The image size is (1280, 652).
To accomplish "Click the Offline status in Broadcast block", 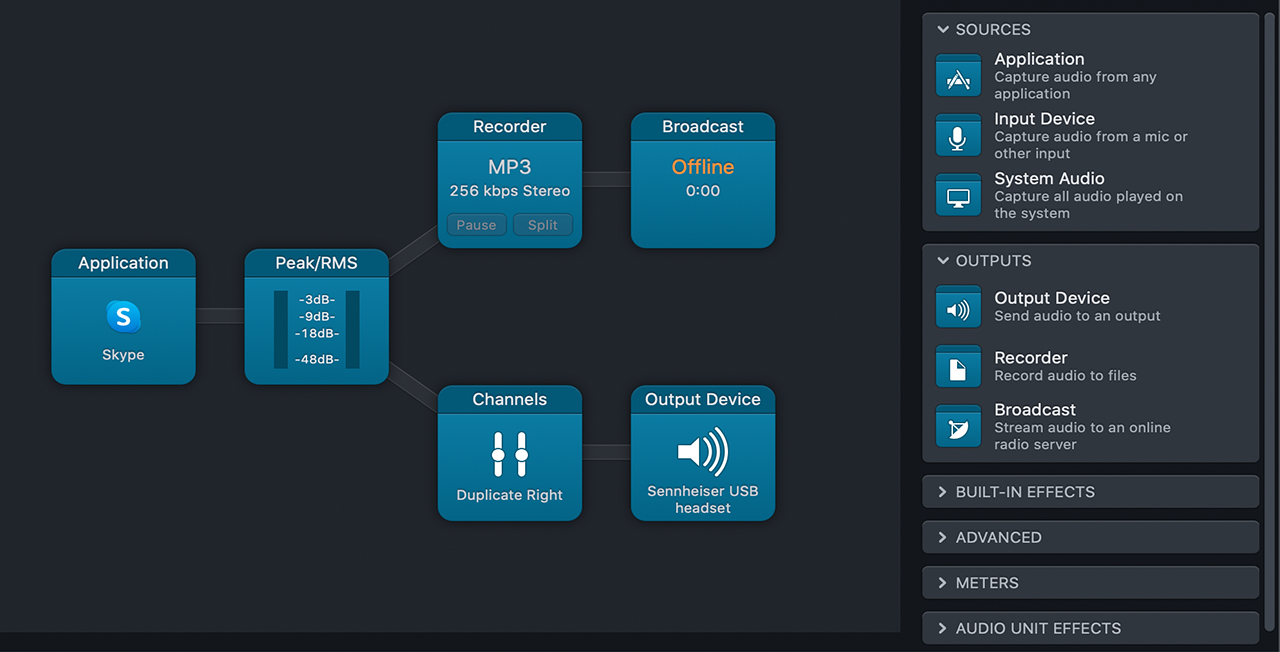I will pos(702,167).
